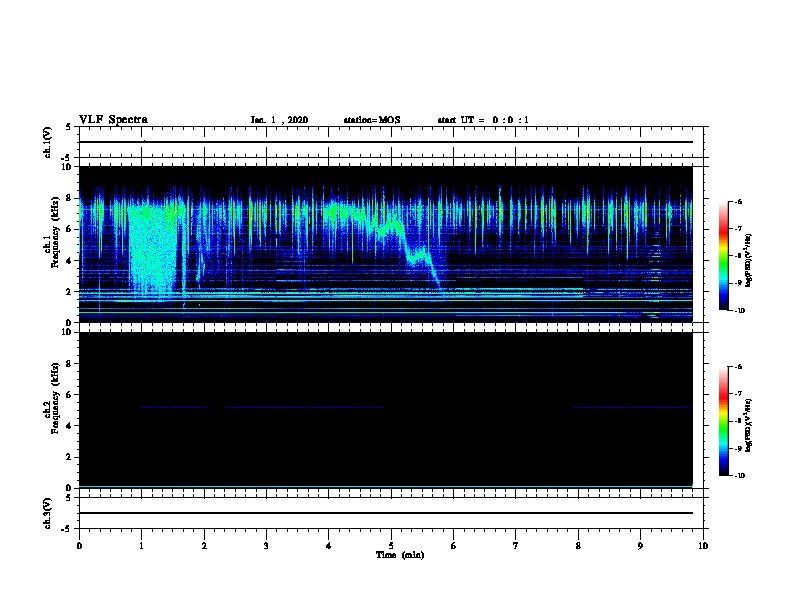This screenshot has height=612, width=792.
Task: Click the ch.1 color bar log(PSD) label
Action: [x=748, y=261]
